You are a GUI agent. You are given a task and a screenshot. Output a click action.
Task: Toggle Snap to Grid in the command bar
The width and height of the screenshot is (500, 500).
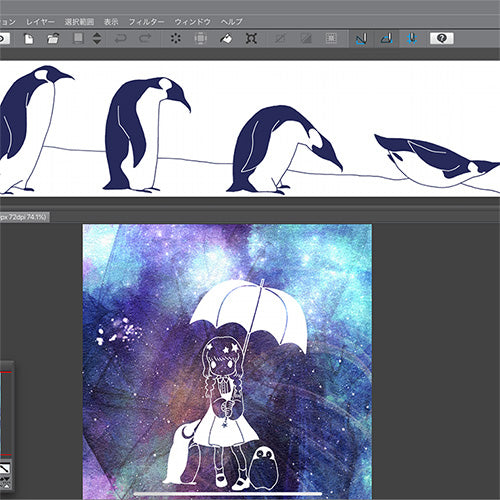tap(412, 39)
